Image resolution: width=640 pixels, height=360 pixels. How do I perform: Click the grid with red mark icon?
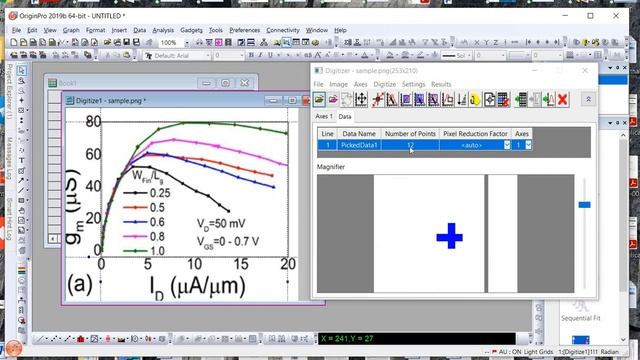point(503,99)
